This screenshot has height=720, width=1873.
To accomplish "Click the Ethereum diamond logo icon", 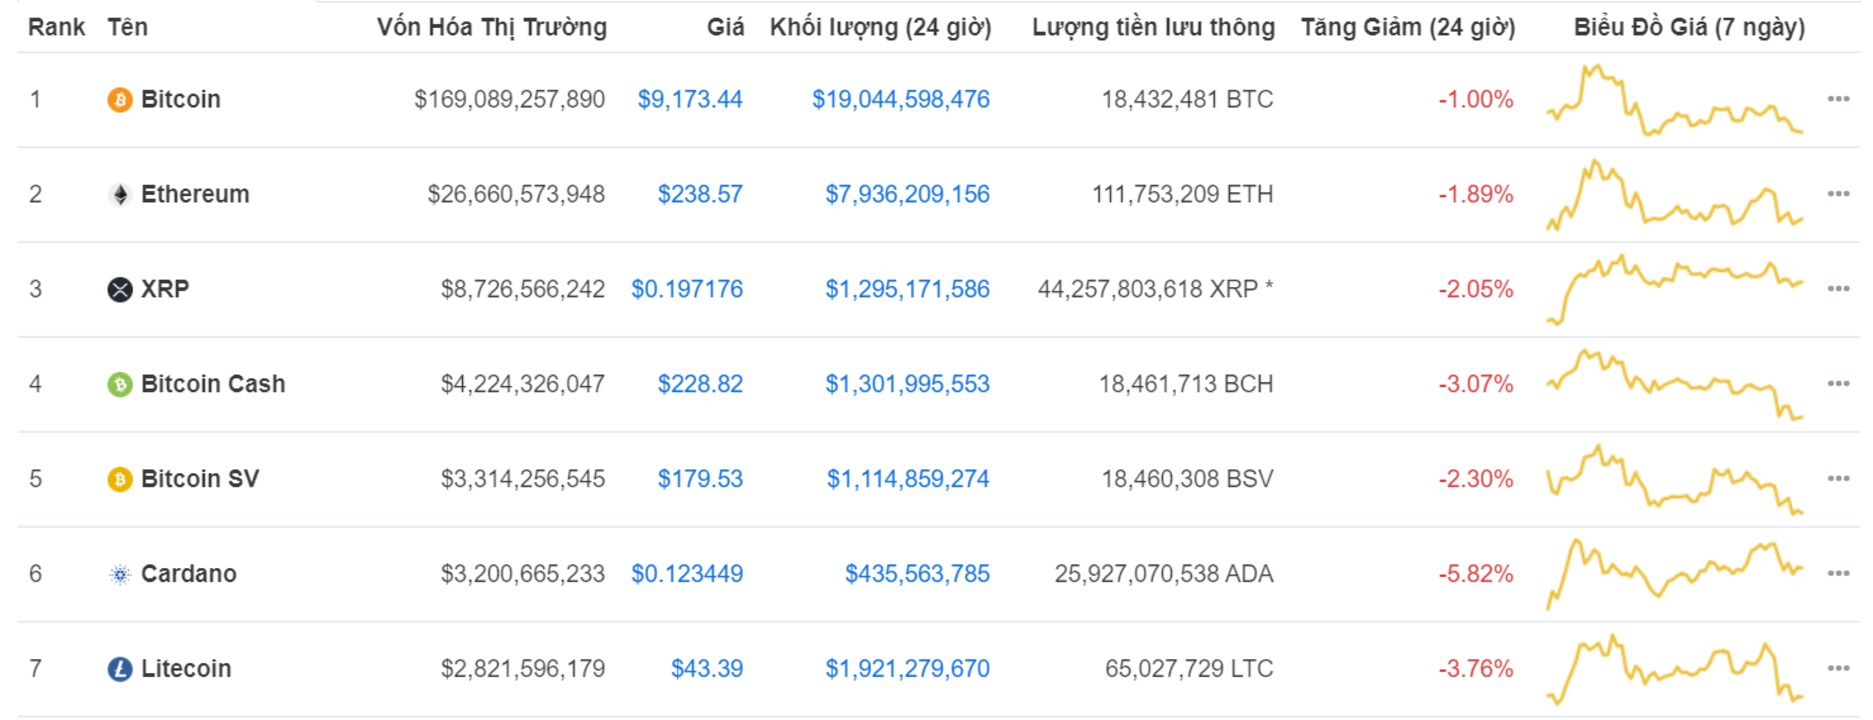I will click(120, 195).
